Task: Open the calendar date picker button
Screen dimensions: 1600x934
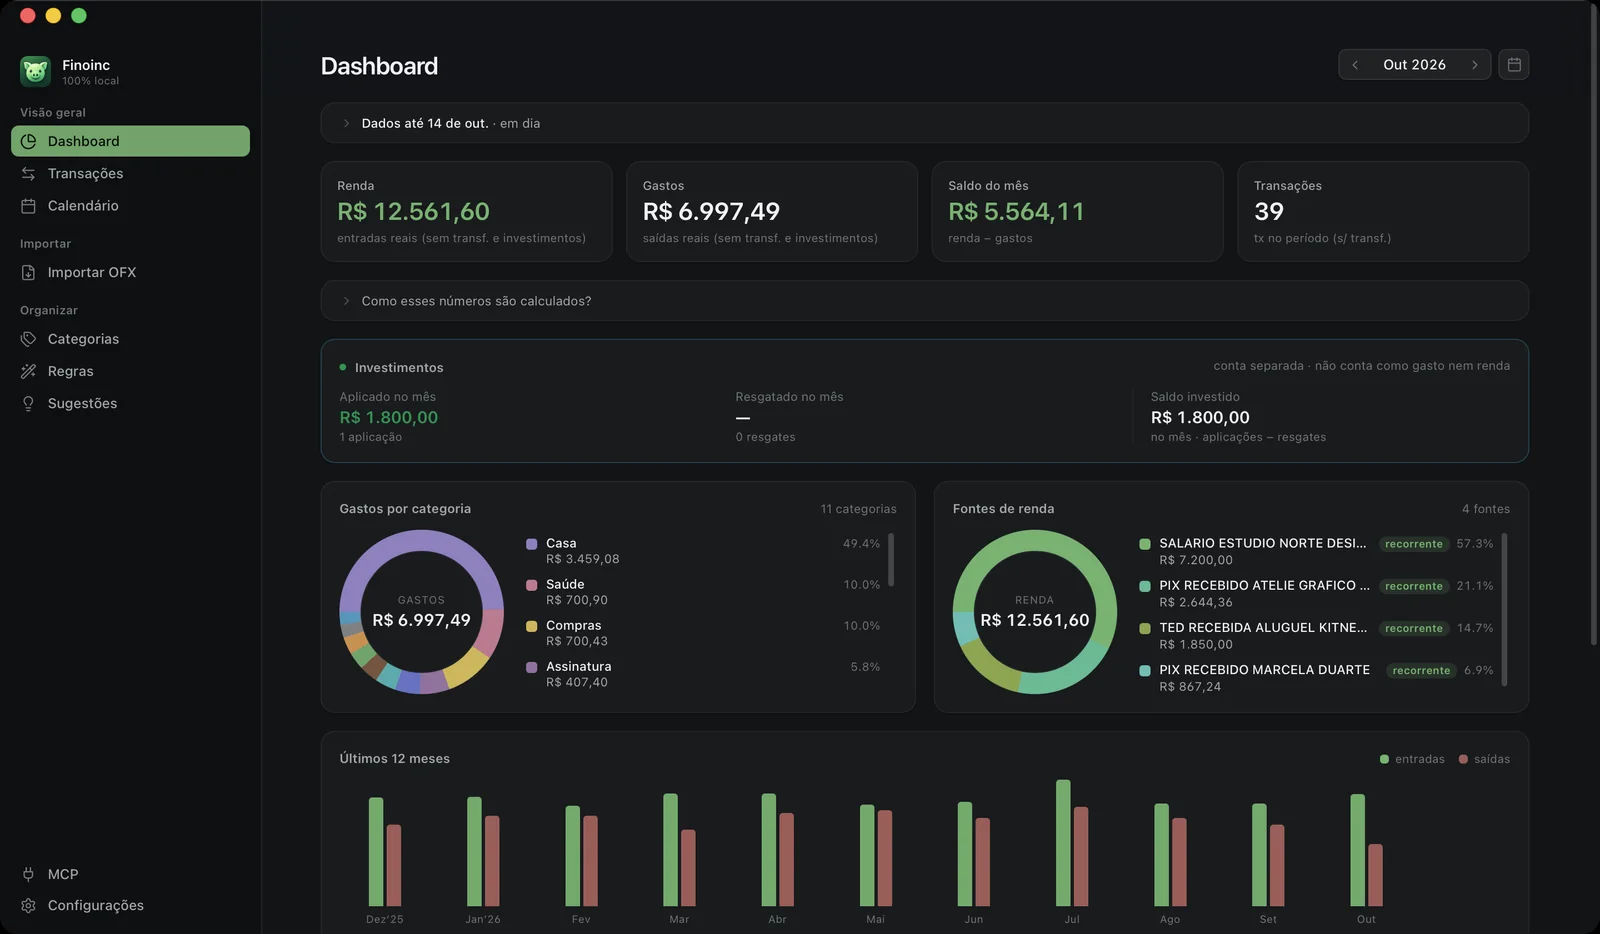Action: coord(1514,64)
